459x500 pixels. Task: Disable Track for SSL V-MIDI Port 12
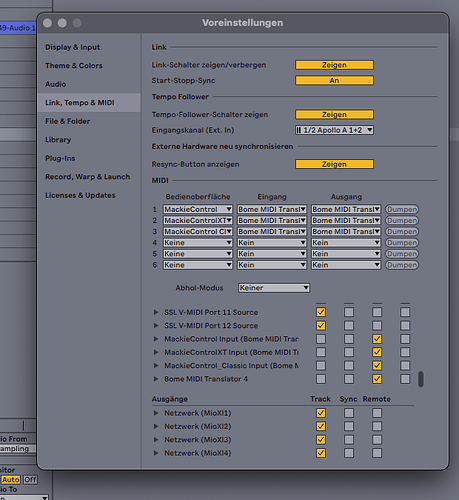[x=321, y=326]
